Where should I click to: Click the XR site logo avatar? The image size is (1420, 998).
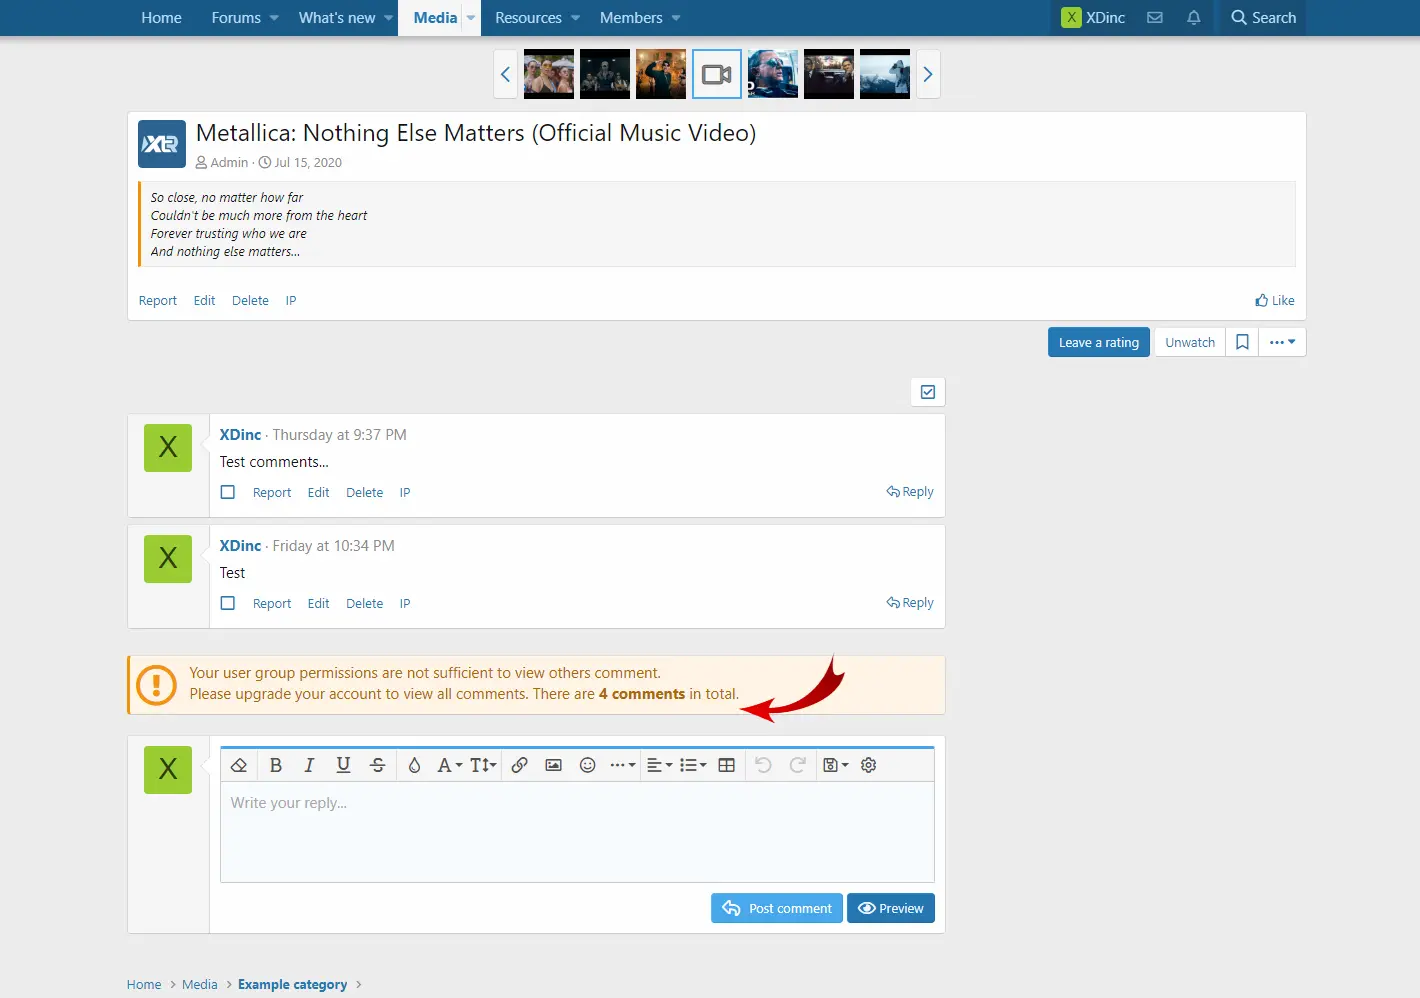tap(162, 144)
